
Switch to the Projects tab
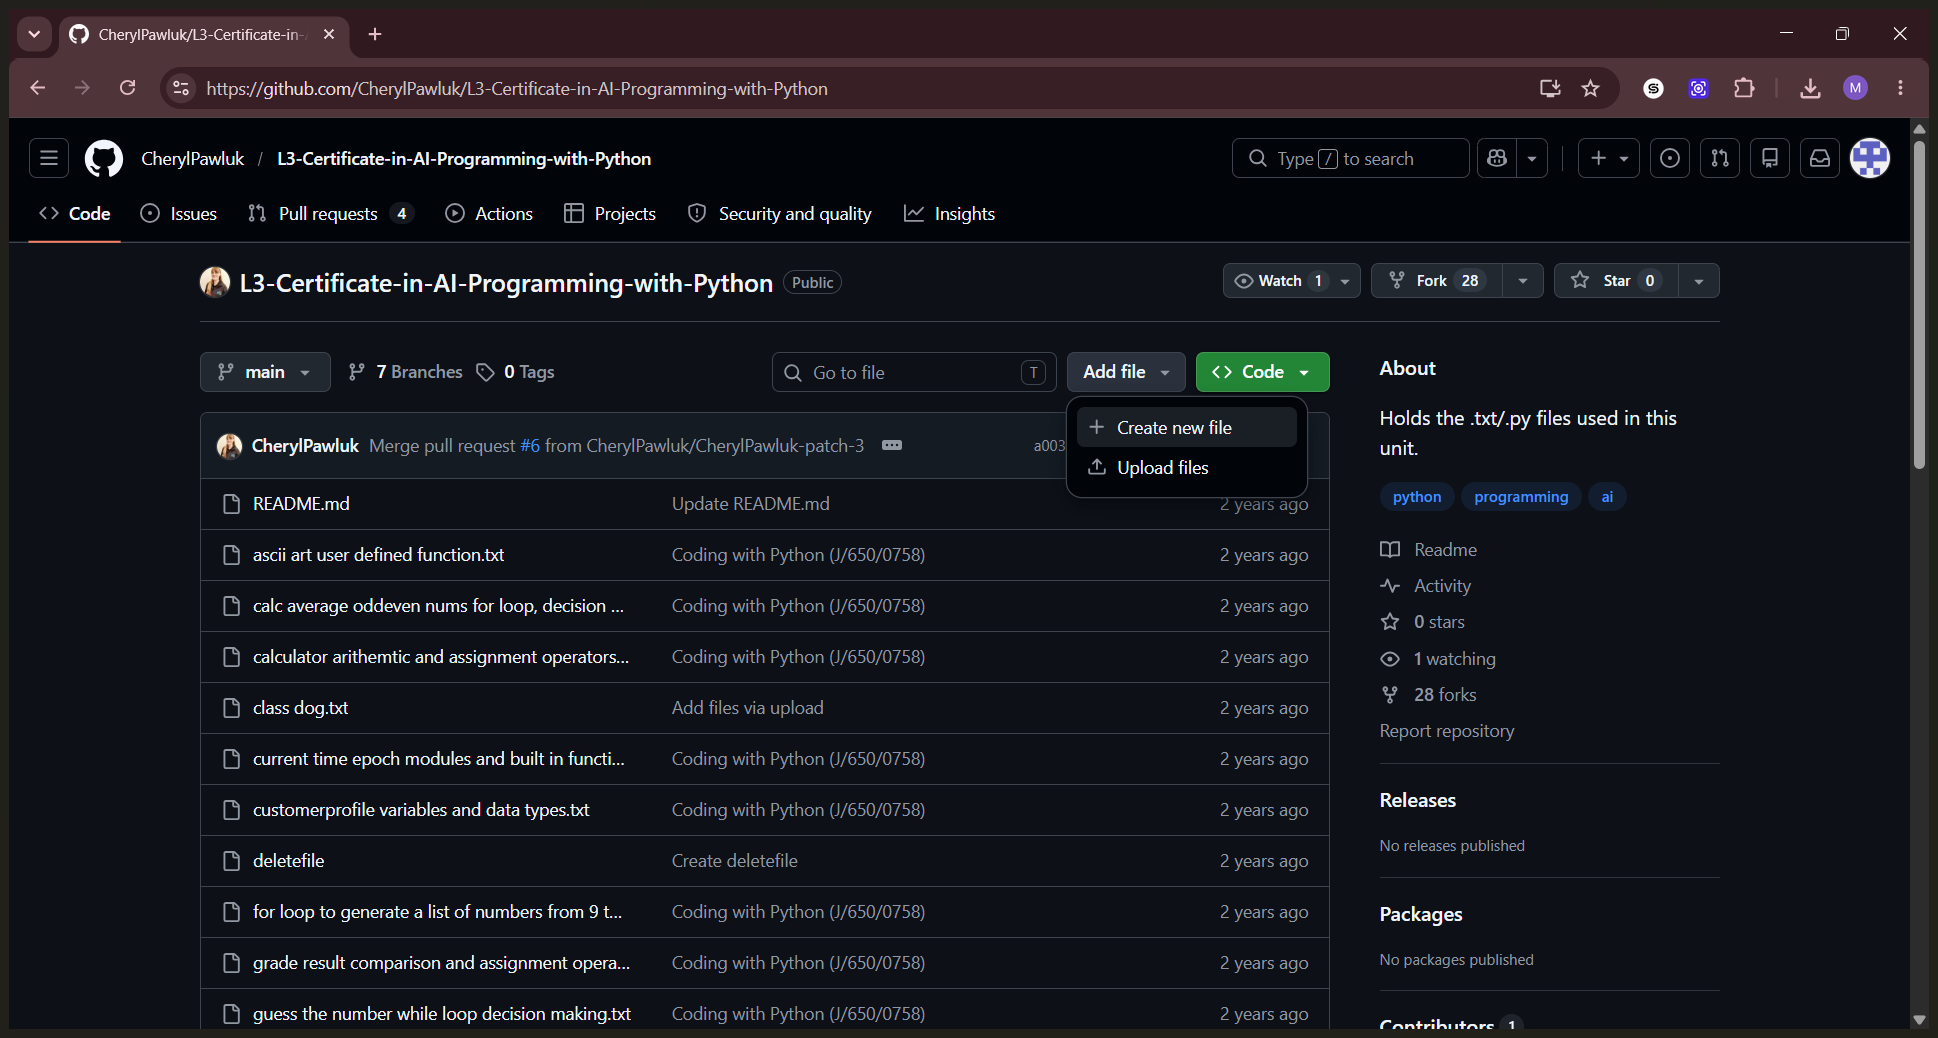click(x=610, y=214)
